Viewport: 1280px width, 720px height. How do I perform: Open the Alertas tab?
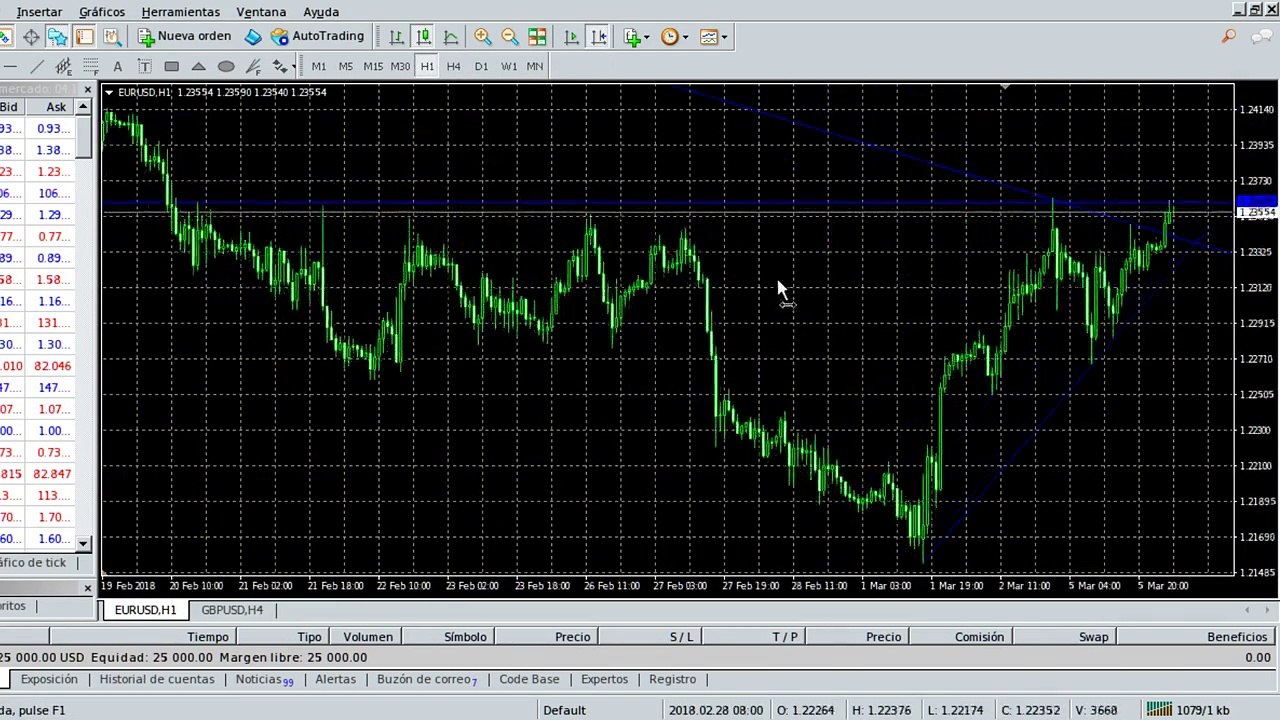335,679
